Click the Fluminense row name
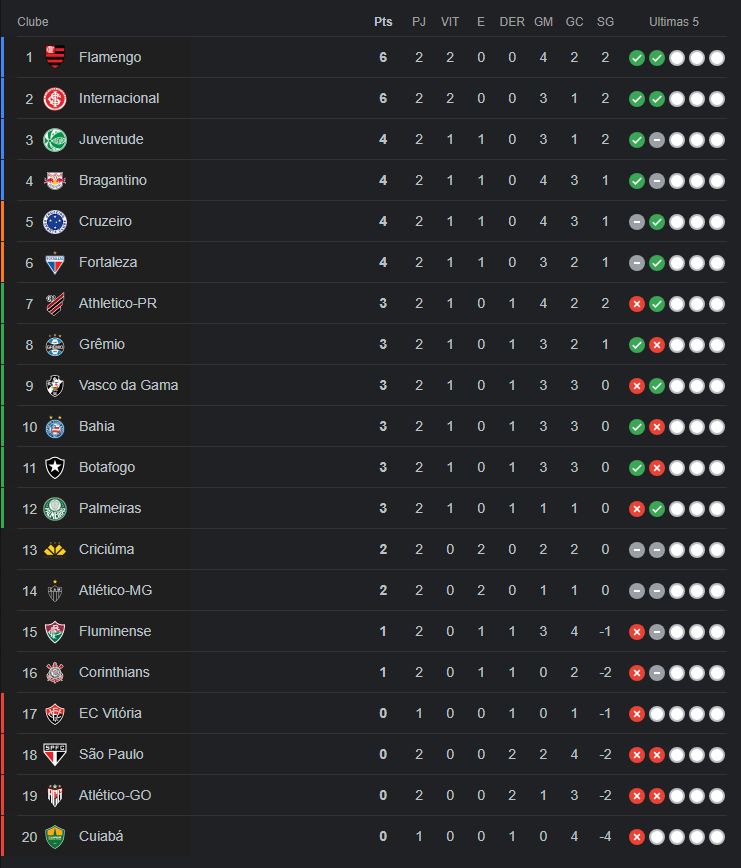741x868 pixels. pyautogui.click(x=115, y=631)
